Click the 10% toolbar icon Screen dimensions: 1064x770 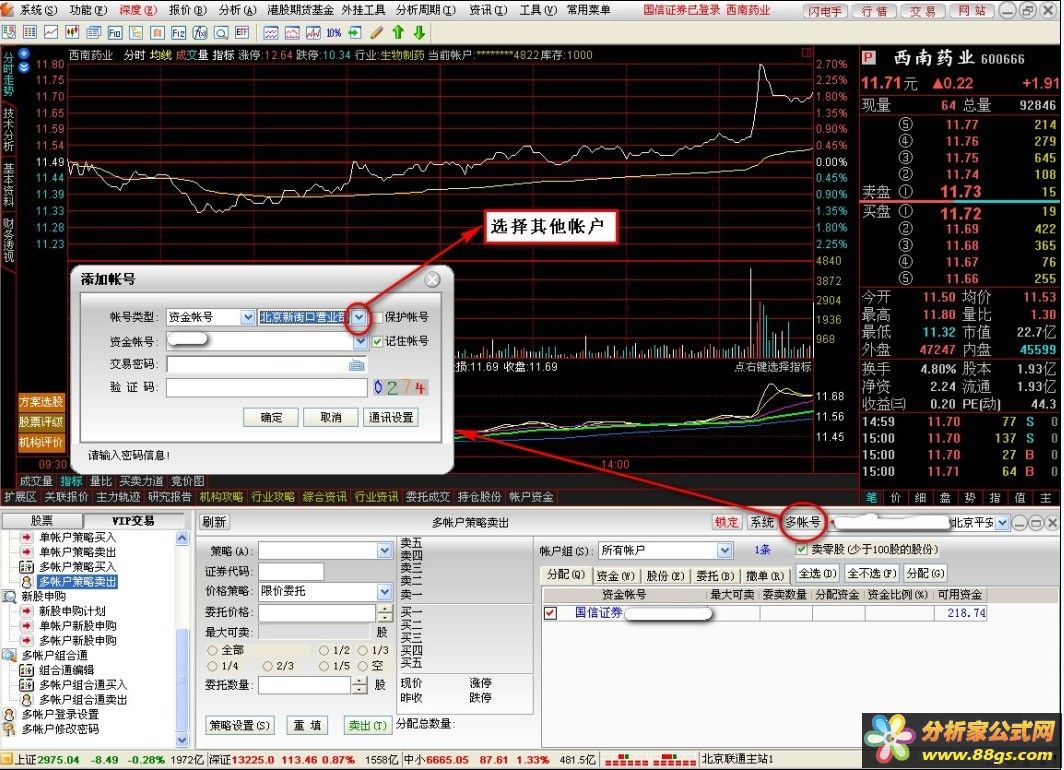click(x=334, y=33)
